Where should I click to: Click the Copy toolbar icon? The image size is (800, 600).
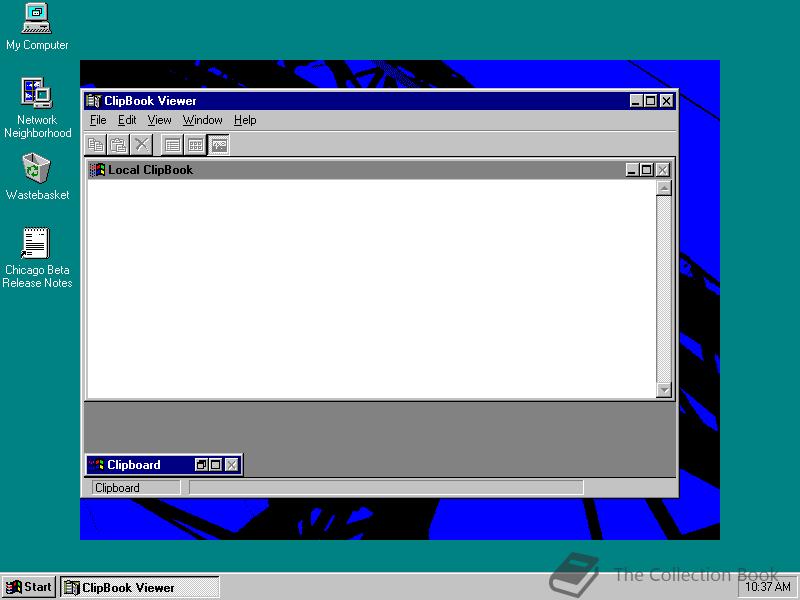95,145
